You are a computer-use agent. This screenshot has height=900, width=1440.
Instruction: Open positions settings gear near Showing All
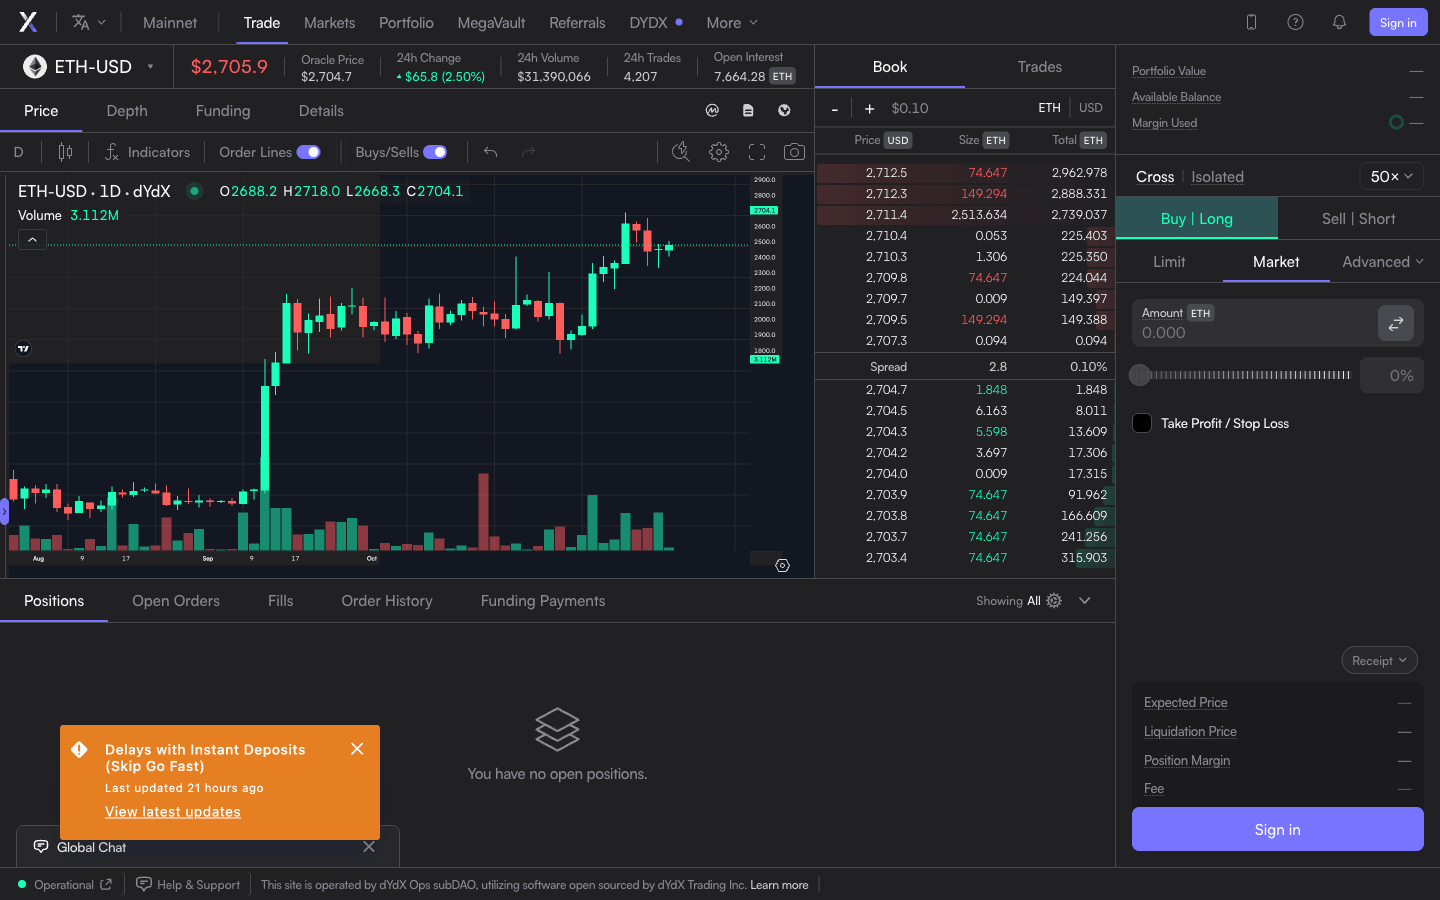point(1054,601)
